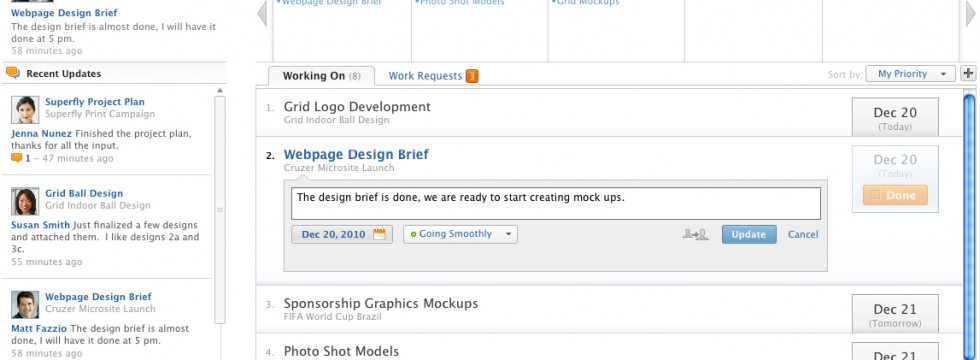The image size is (980, 360).
Task: Click the Recent Updates speech bubble icon
Action: coord(13,73)
